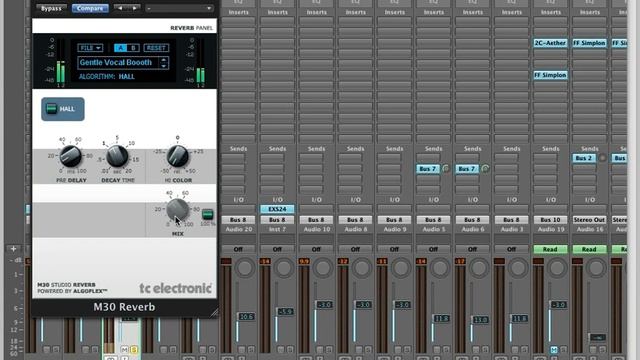The height and width of the screenshot is (360, 640).
Task: Toggle the Compare button
Action: pos(90,8)
